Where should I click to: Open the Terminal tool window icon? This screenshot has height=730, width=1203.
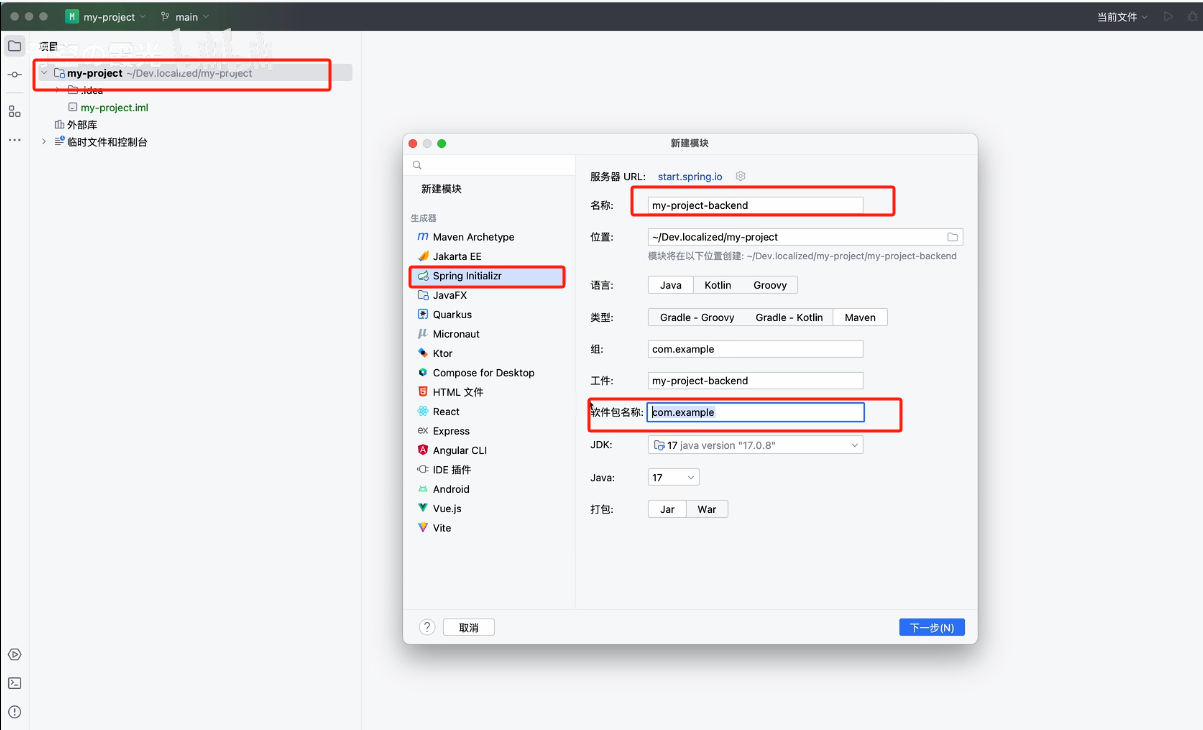[x=14, y=683]
